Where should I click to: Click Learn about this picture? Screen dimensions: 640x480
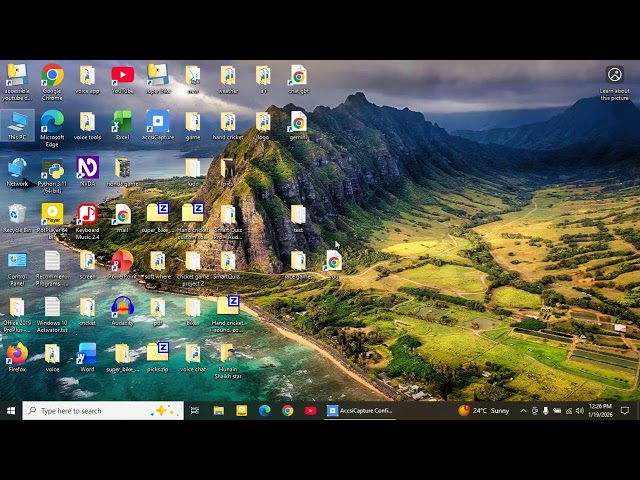point(614,83)
